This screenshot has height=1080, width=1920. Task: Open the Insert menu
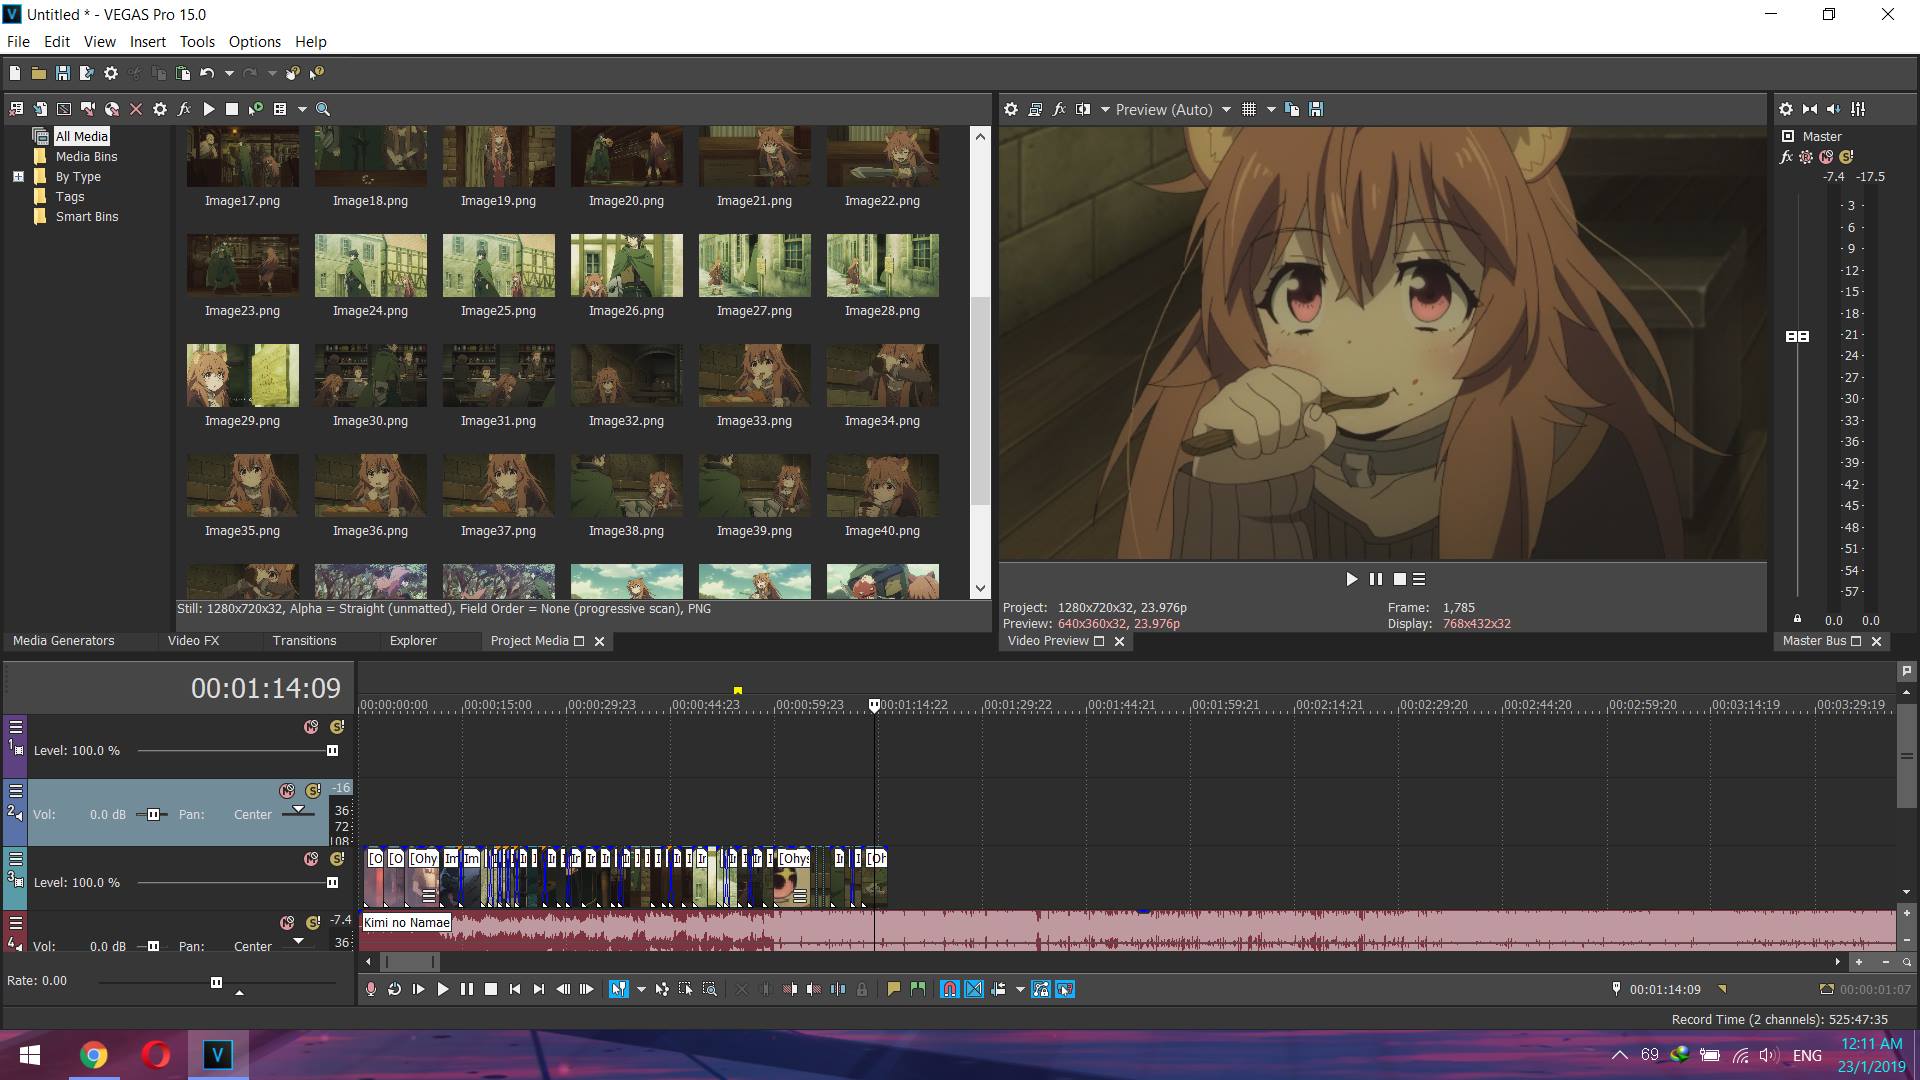[148, 42]
